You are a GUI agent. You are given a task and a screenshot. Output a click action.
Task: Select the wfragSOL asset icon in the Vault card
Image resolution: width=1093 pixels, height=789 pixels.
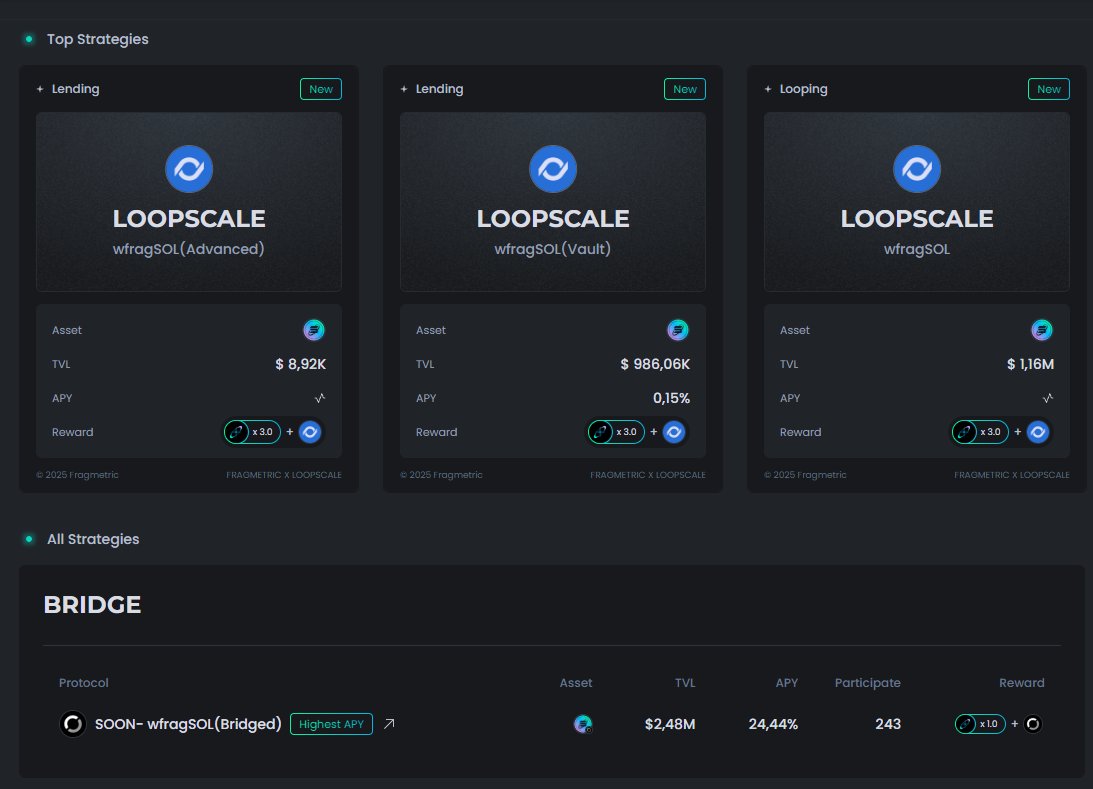(x=678, y=329)
